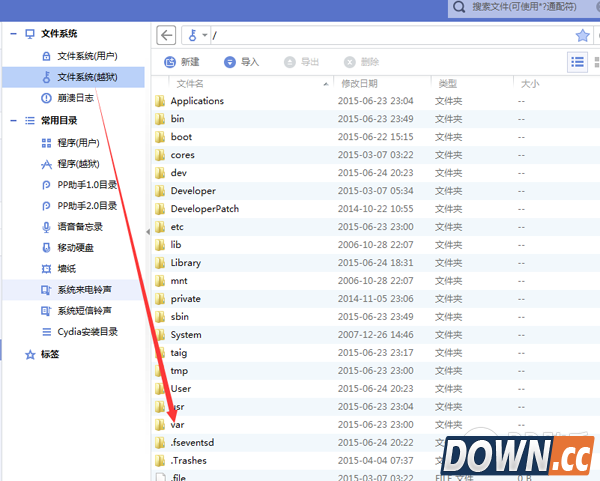Click the 删除 (Delete) button
This screenshot has width=600, height=481.
(361, 62)
